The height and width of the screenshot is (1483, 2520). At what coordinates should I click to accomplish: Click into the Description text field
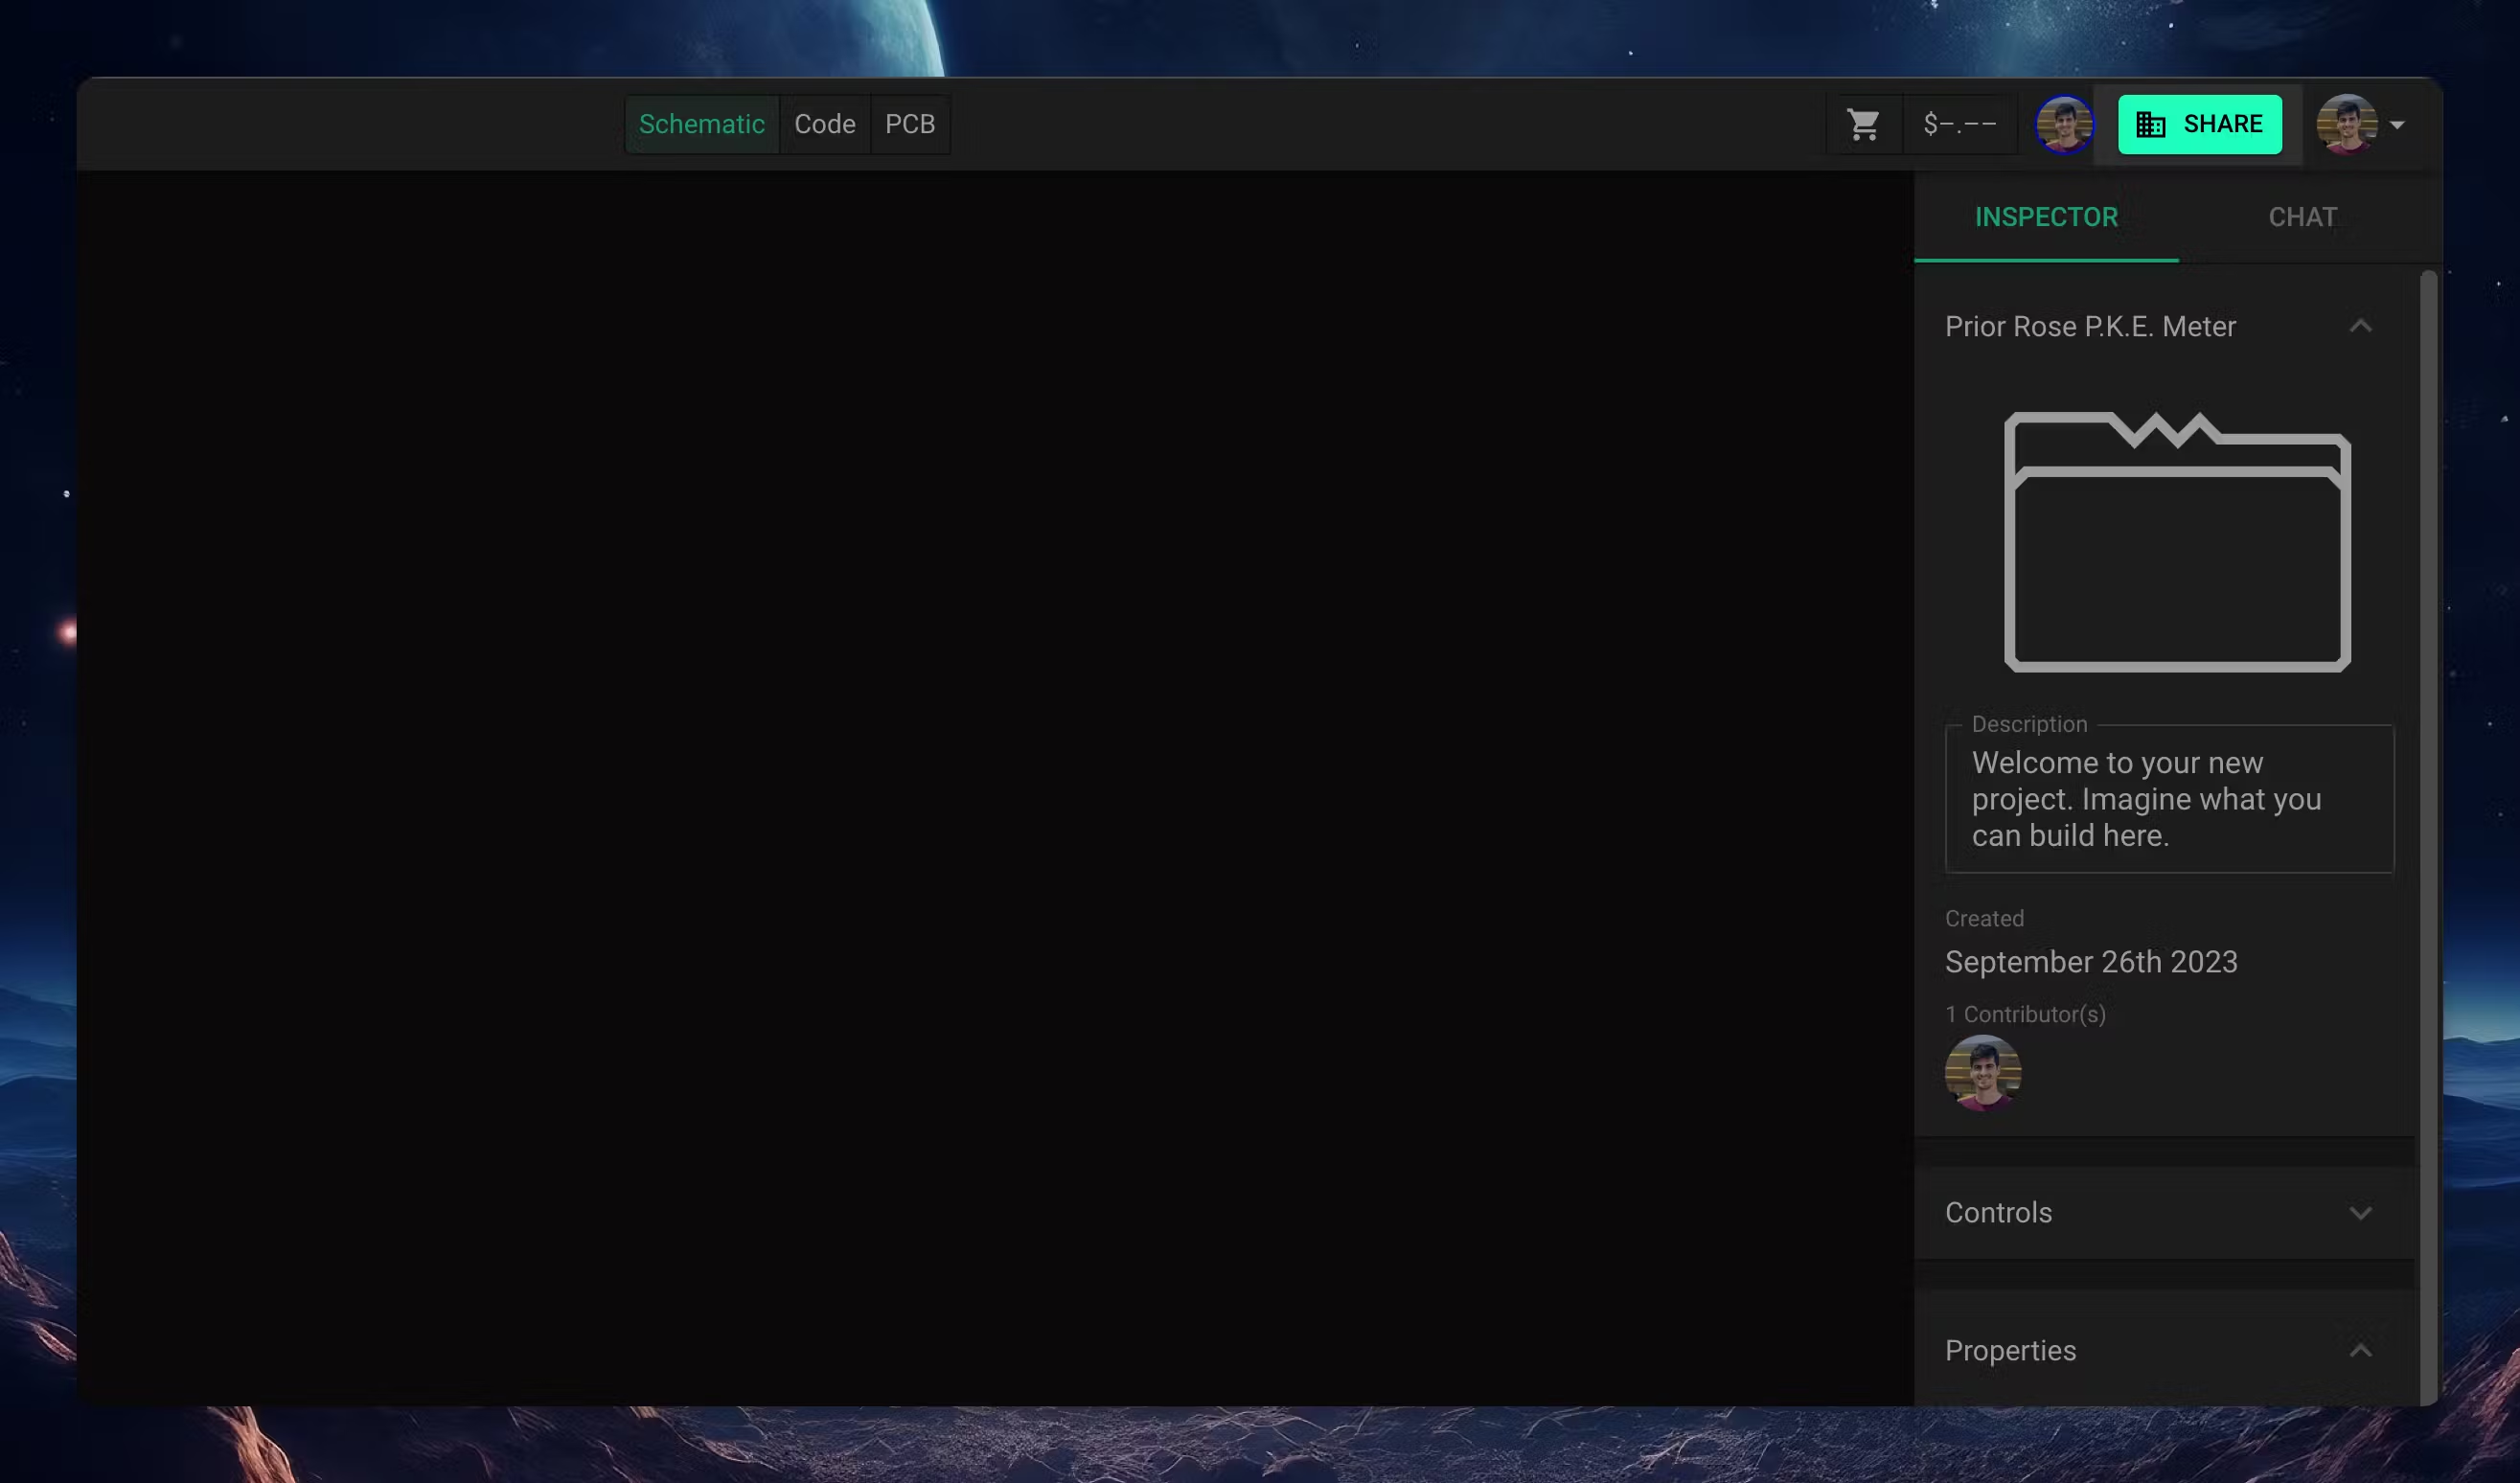point(2168,799)
